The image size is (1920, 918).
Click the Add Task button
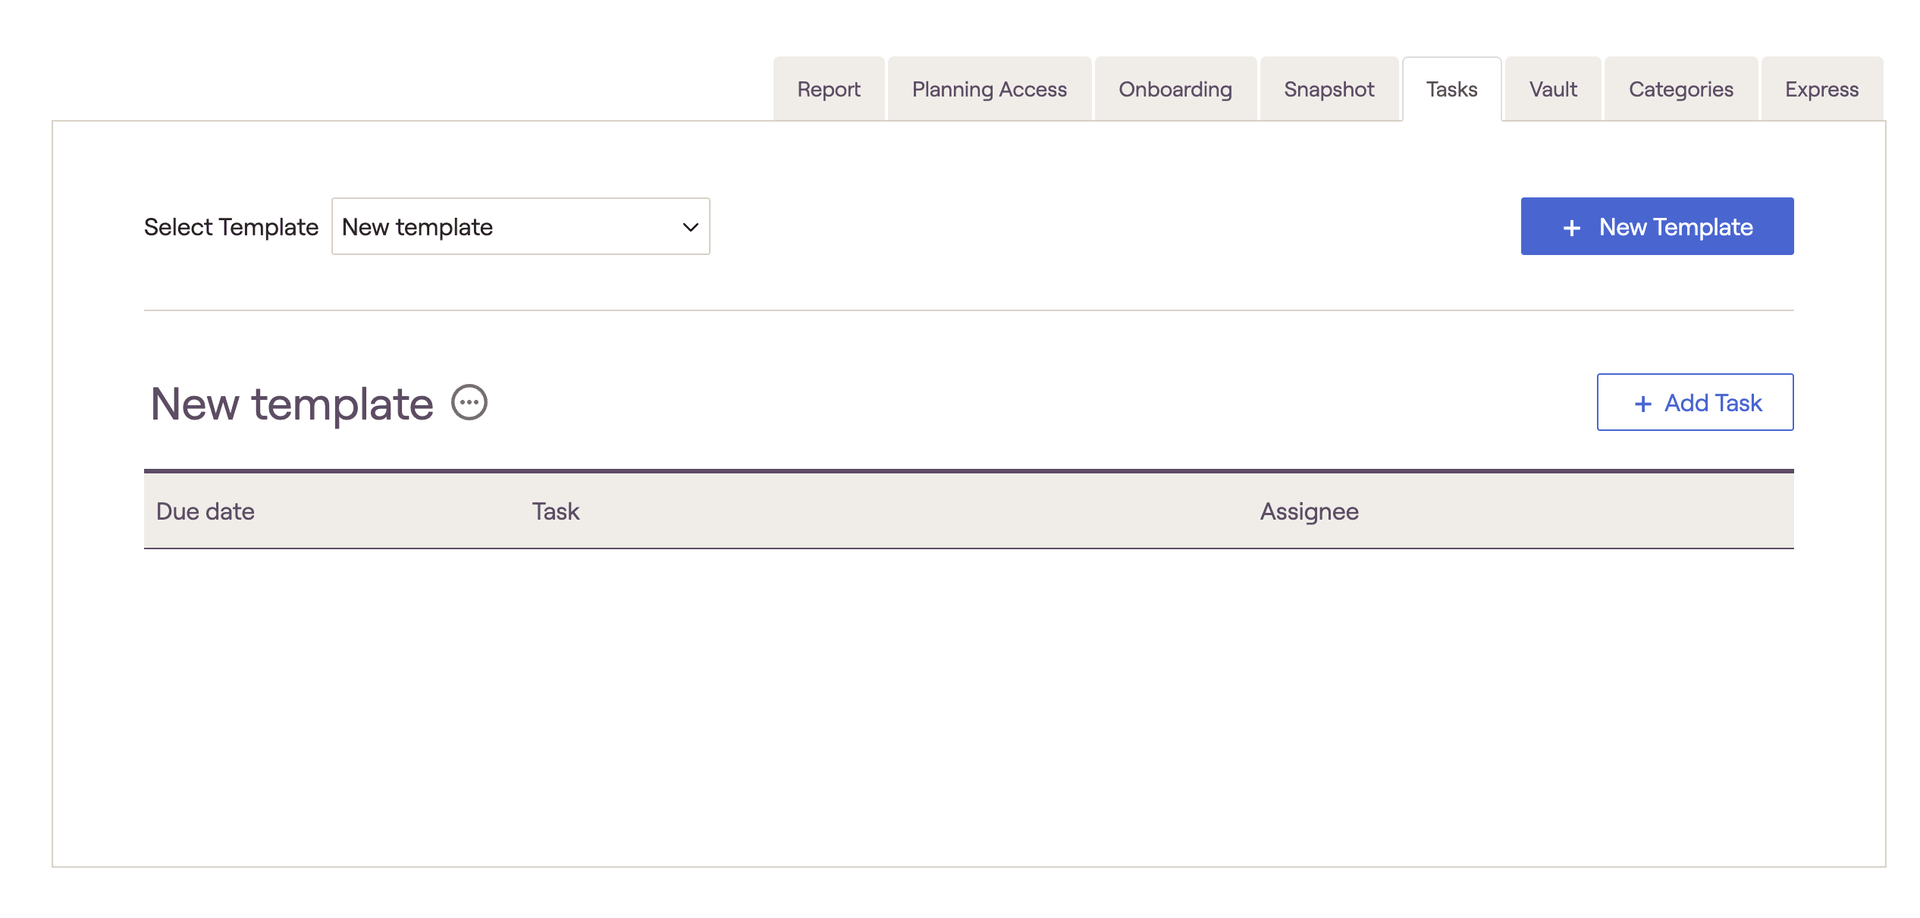[1695, 403]
